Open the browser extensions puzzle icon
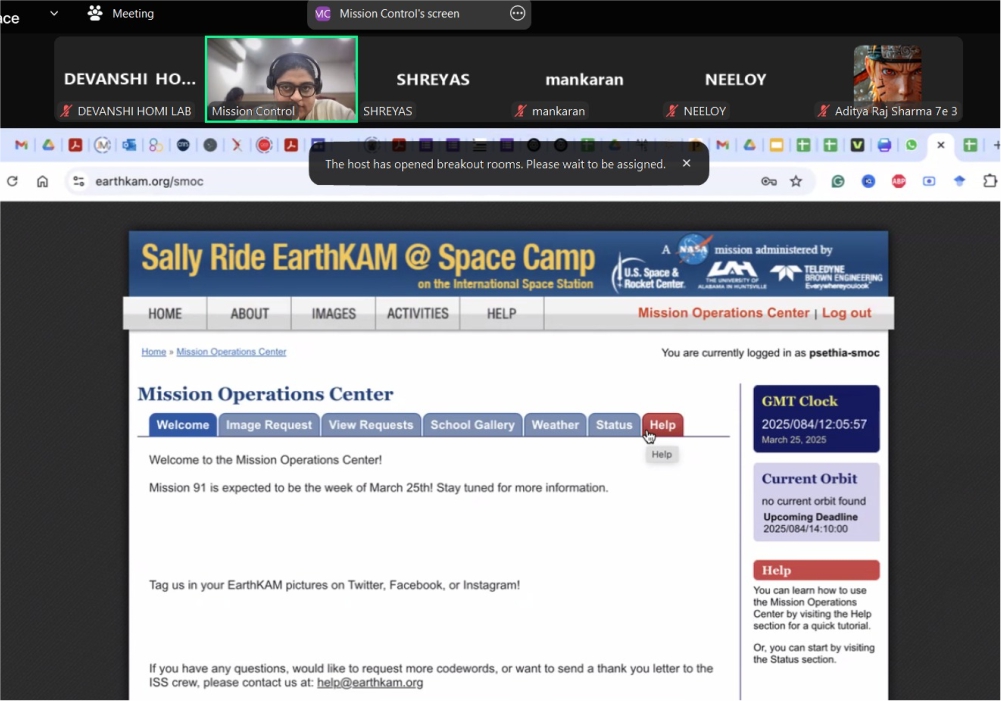 click(x=990, y=181)
